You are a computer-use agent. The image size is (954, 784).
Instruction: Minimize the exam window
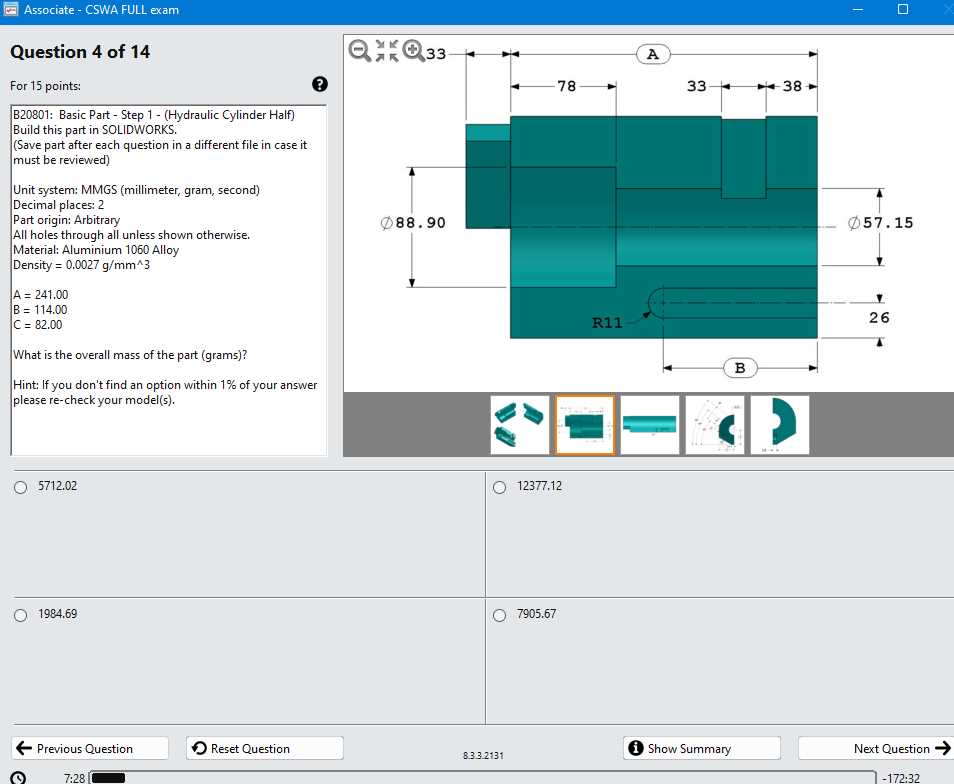(x=858, y=10)
